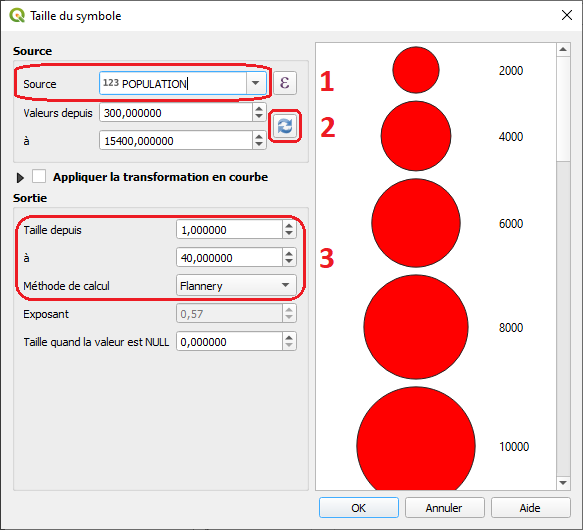This screenshot has width=583, height=530.
Task: Increase the NULL value size with up arrow
Action: pos(289,337)
